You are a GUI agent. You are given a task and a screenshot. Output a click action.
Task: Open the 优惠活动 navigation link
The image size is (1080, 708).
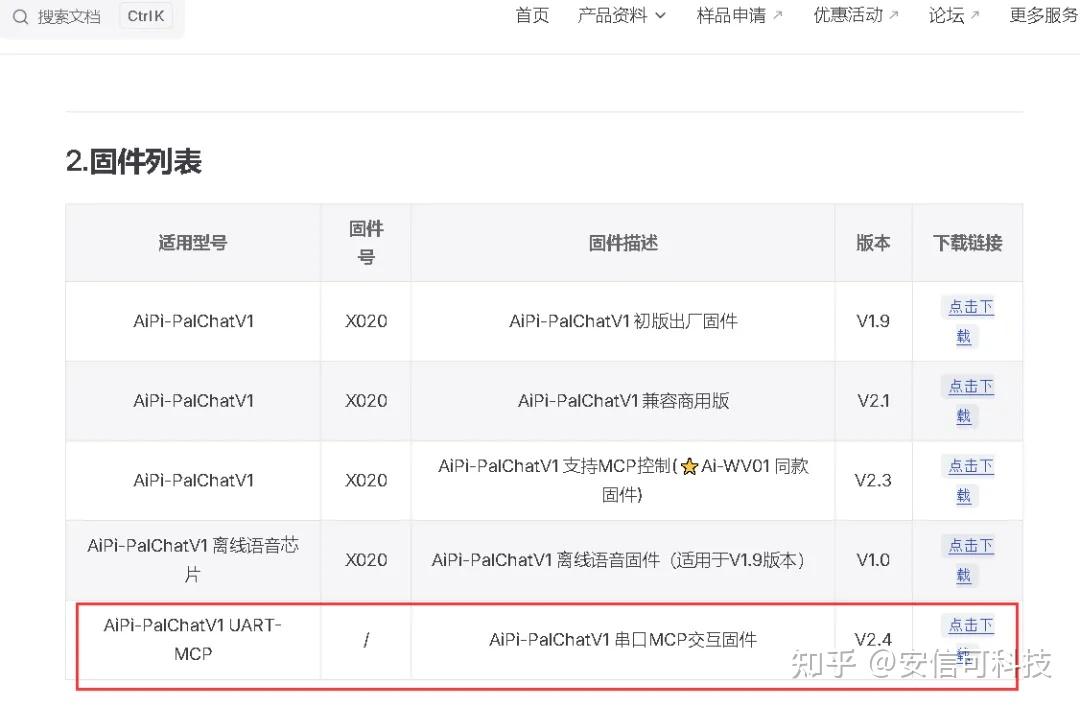pyautogui.click(x=855, y=15)
